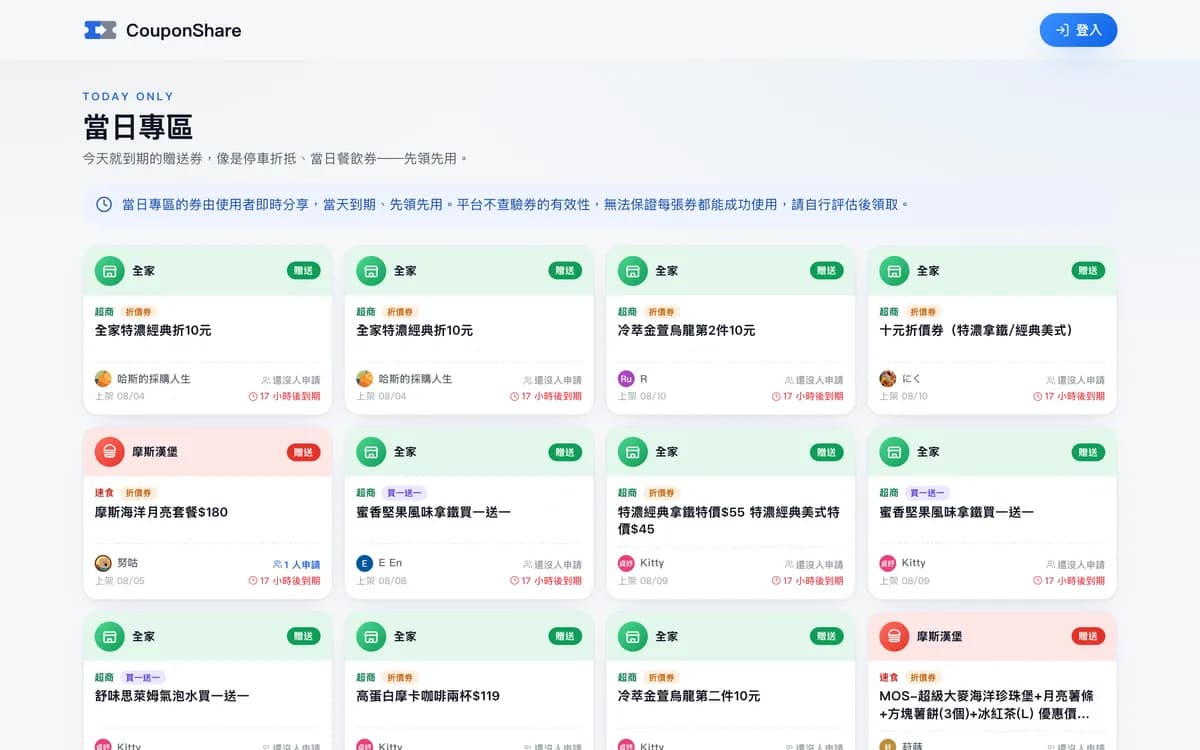
Task: Select 買一送一 tag on E En's card
Action: [x=404, y=493]
